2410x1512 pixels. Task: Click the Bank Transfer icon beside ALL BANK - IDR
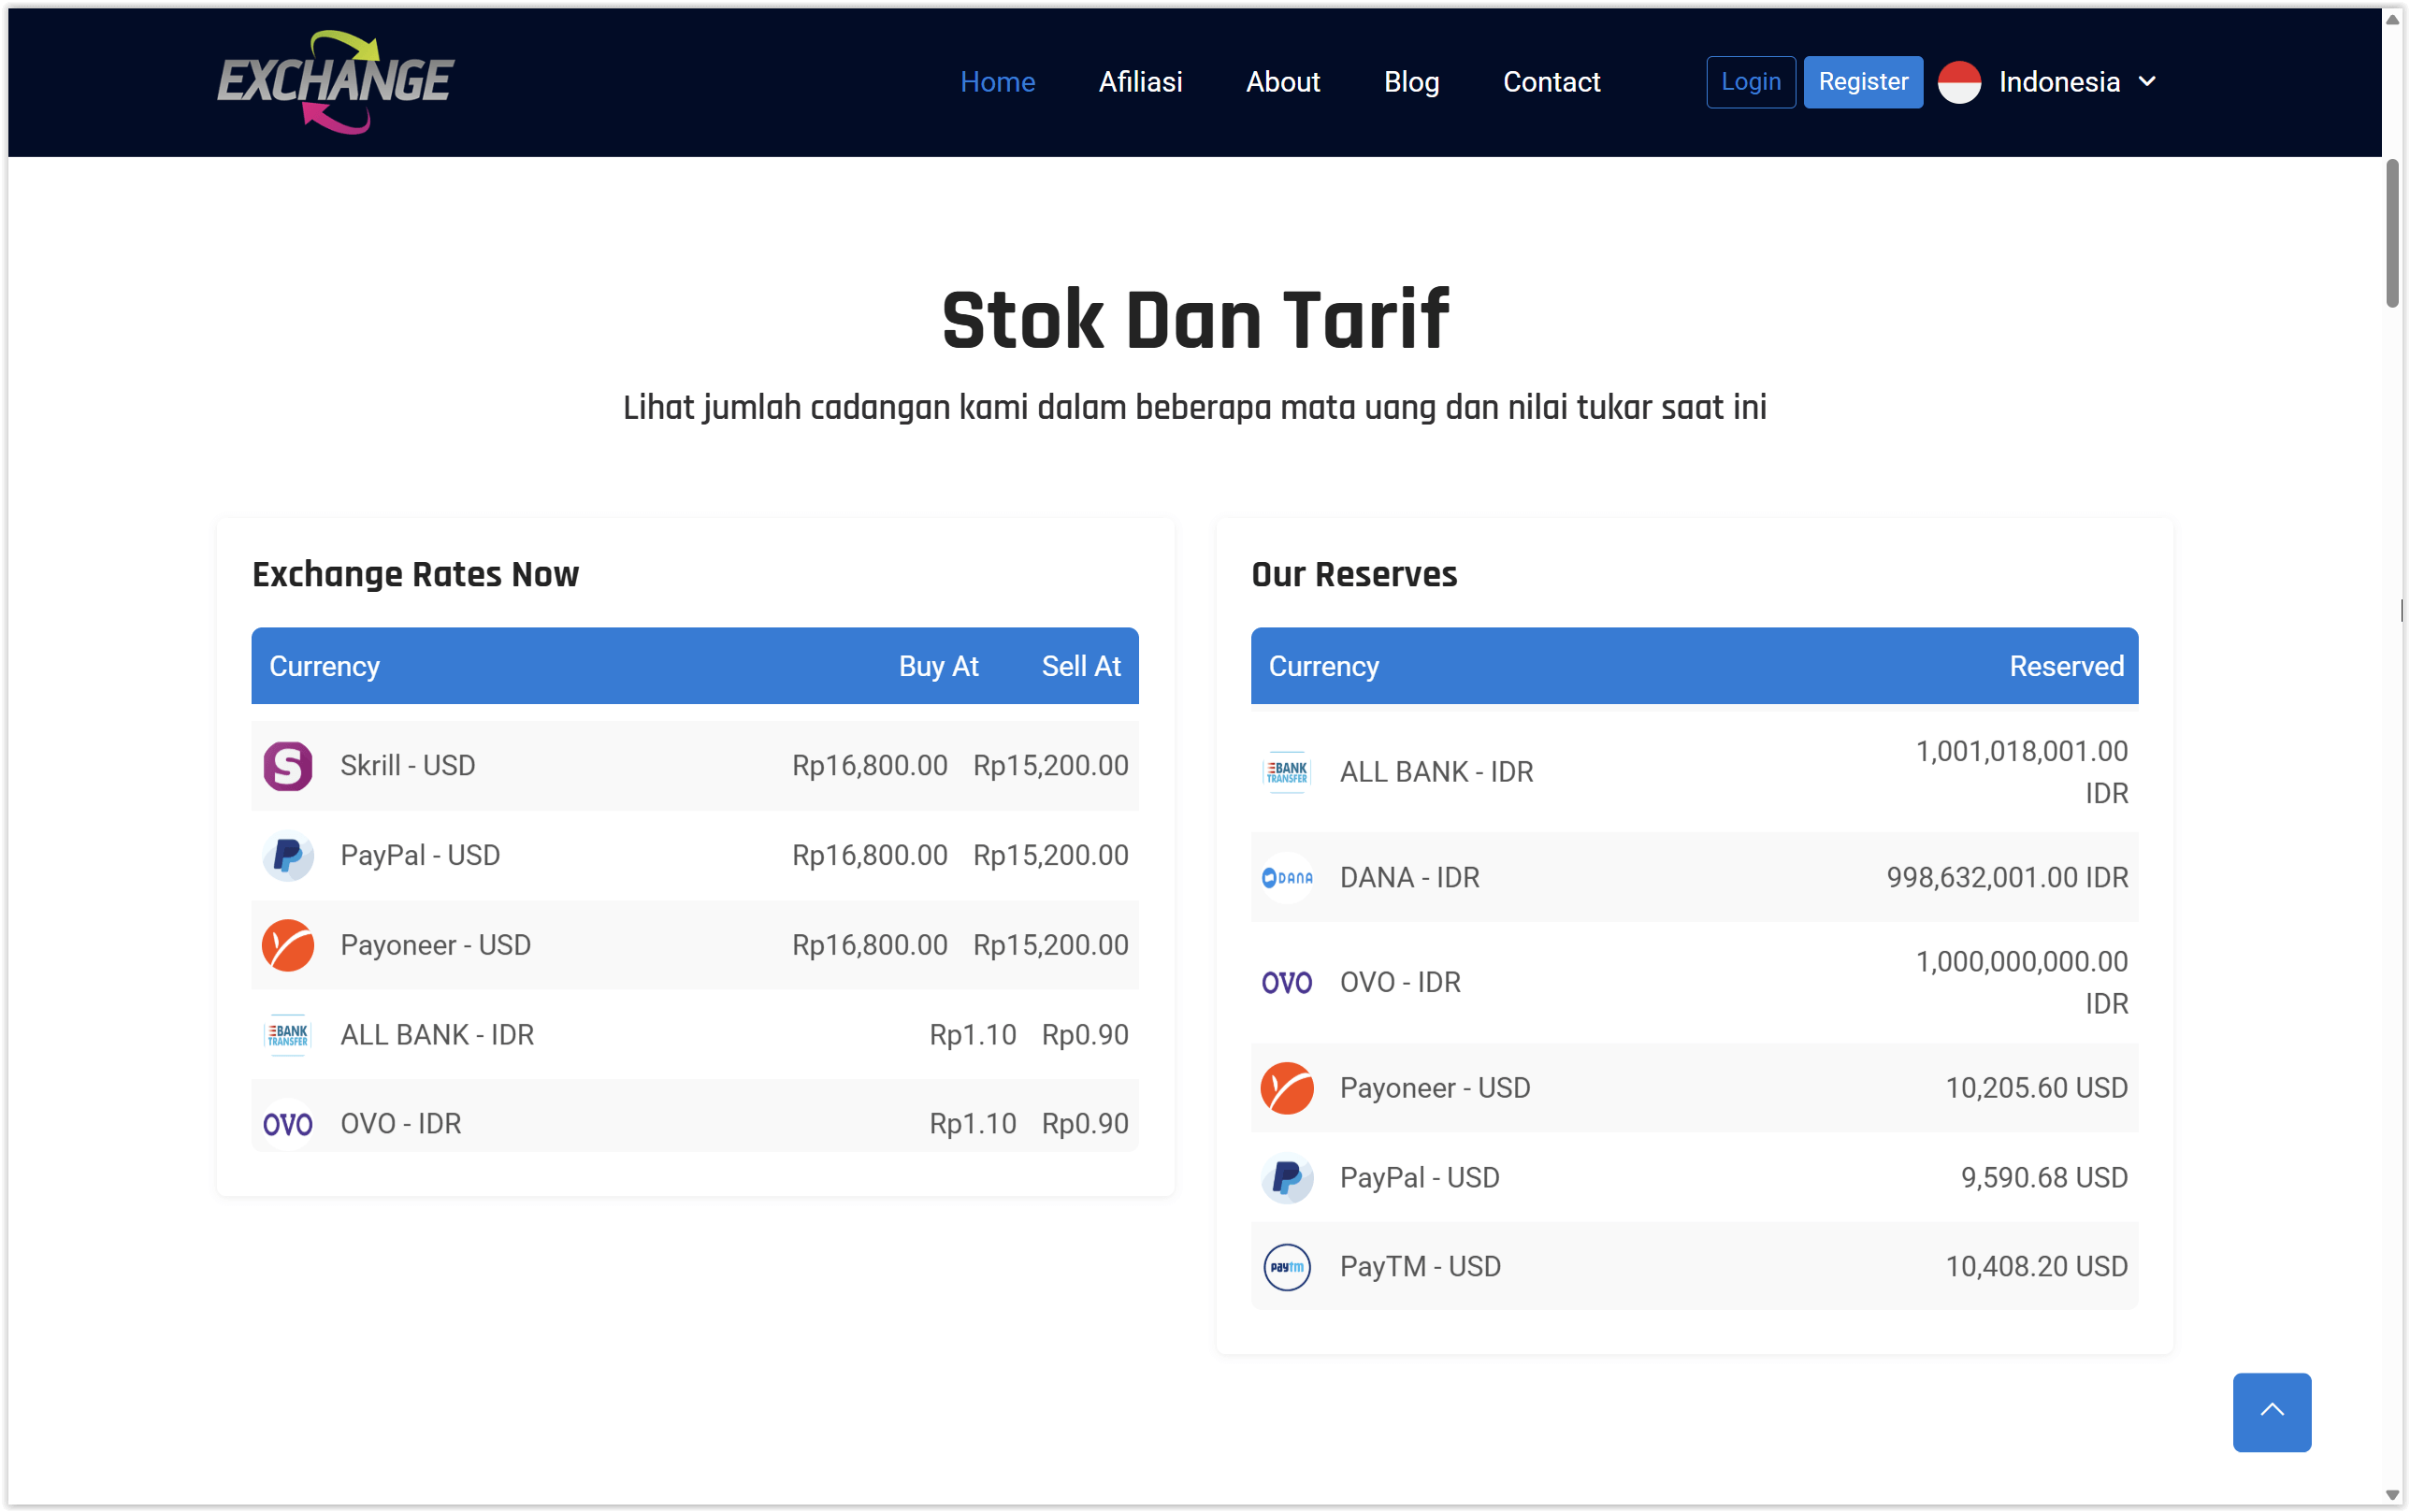click(287, 1035)
